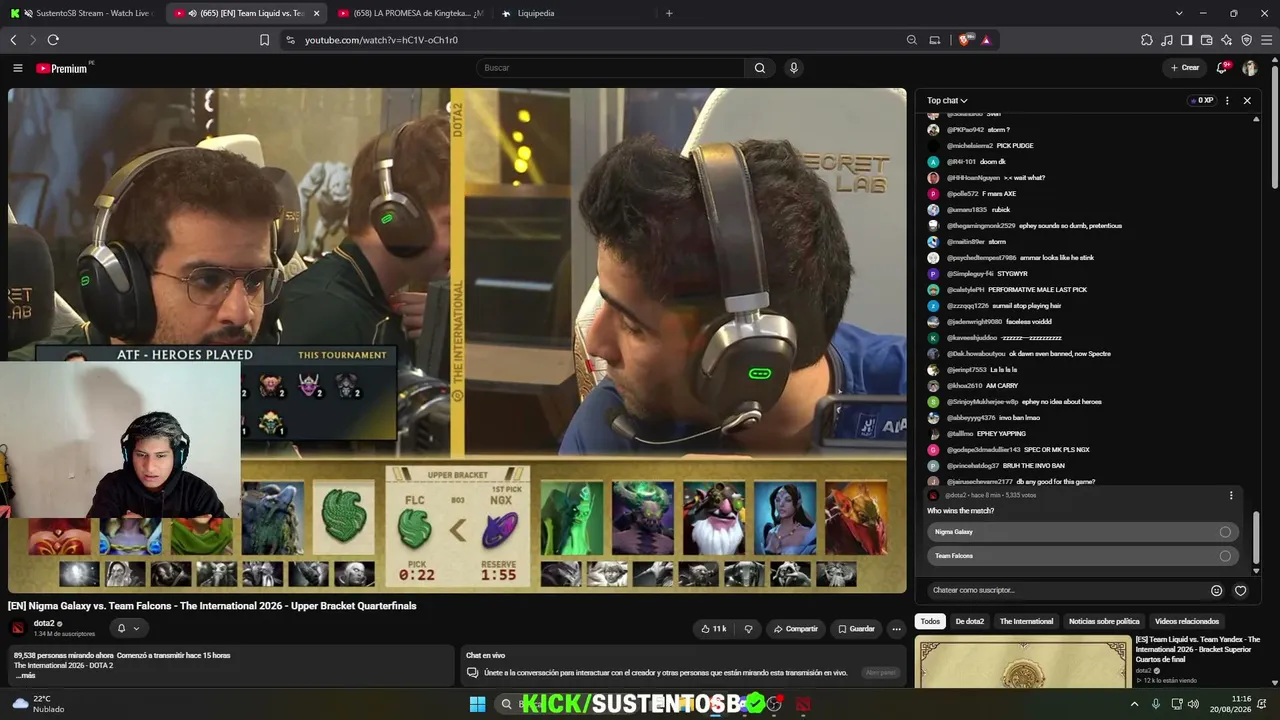Select the Todos filter chip
This screenshot has width=1280, height=720.
click(x=930, y=621)
